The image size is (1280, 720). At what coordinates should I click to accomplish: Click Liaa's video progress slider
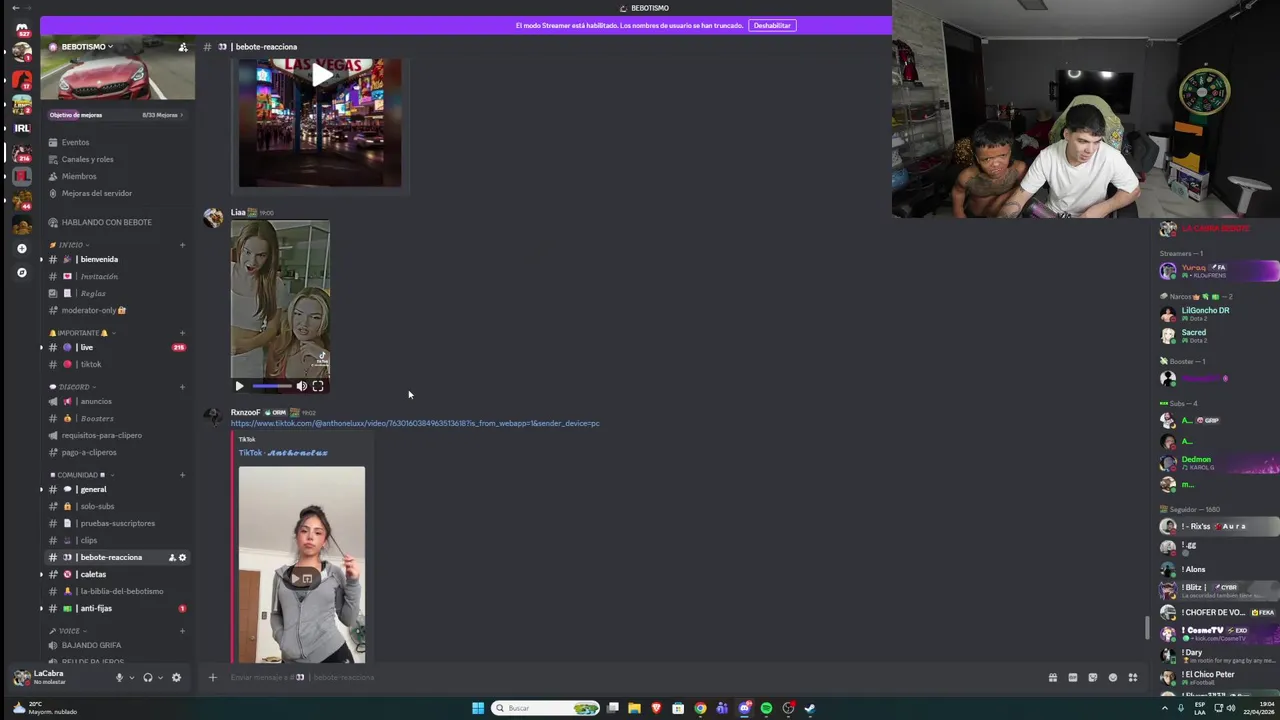pos(271,386)
